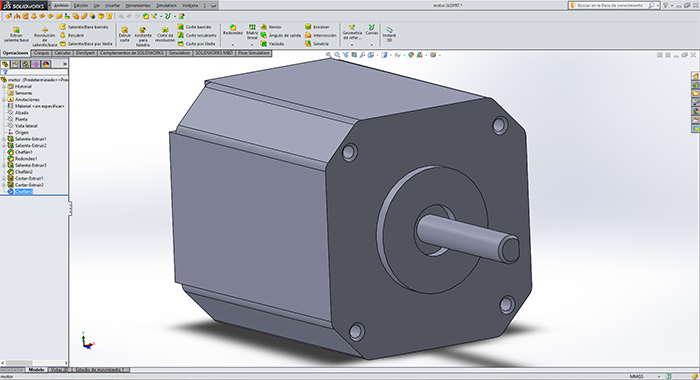Viewport: 700px width, 380px height.
Task: Expand Cortar-Extruir2 feature node
Action: click(4, 185)
